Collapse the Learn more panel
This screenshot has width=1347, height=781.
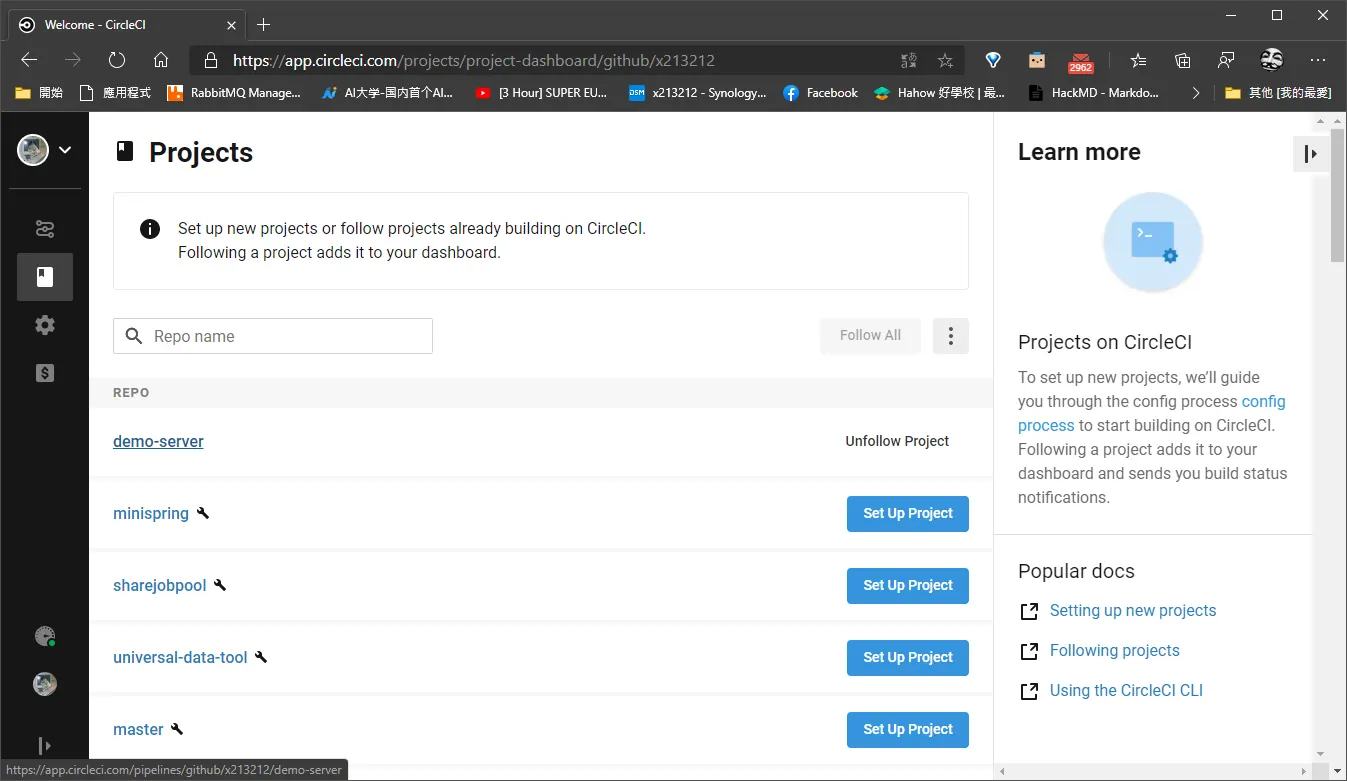(x=1311, y=153)
